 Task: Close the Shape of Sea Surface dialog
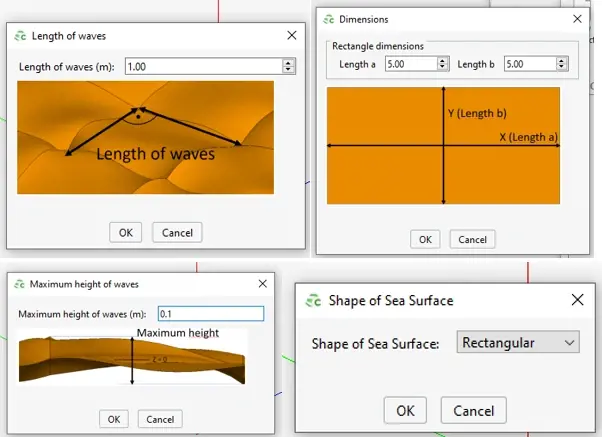coord(577,300)
